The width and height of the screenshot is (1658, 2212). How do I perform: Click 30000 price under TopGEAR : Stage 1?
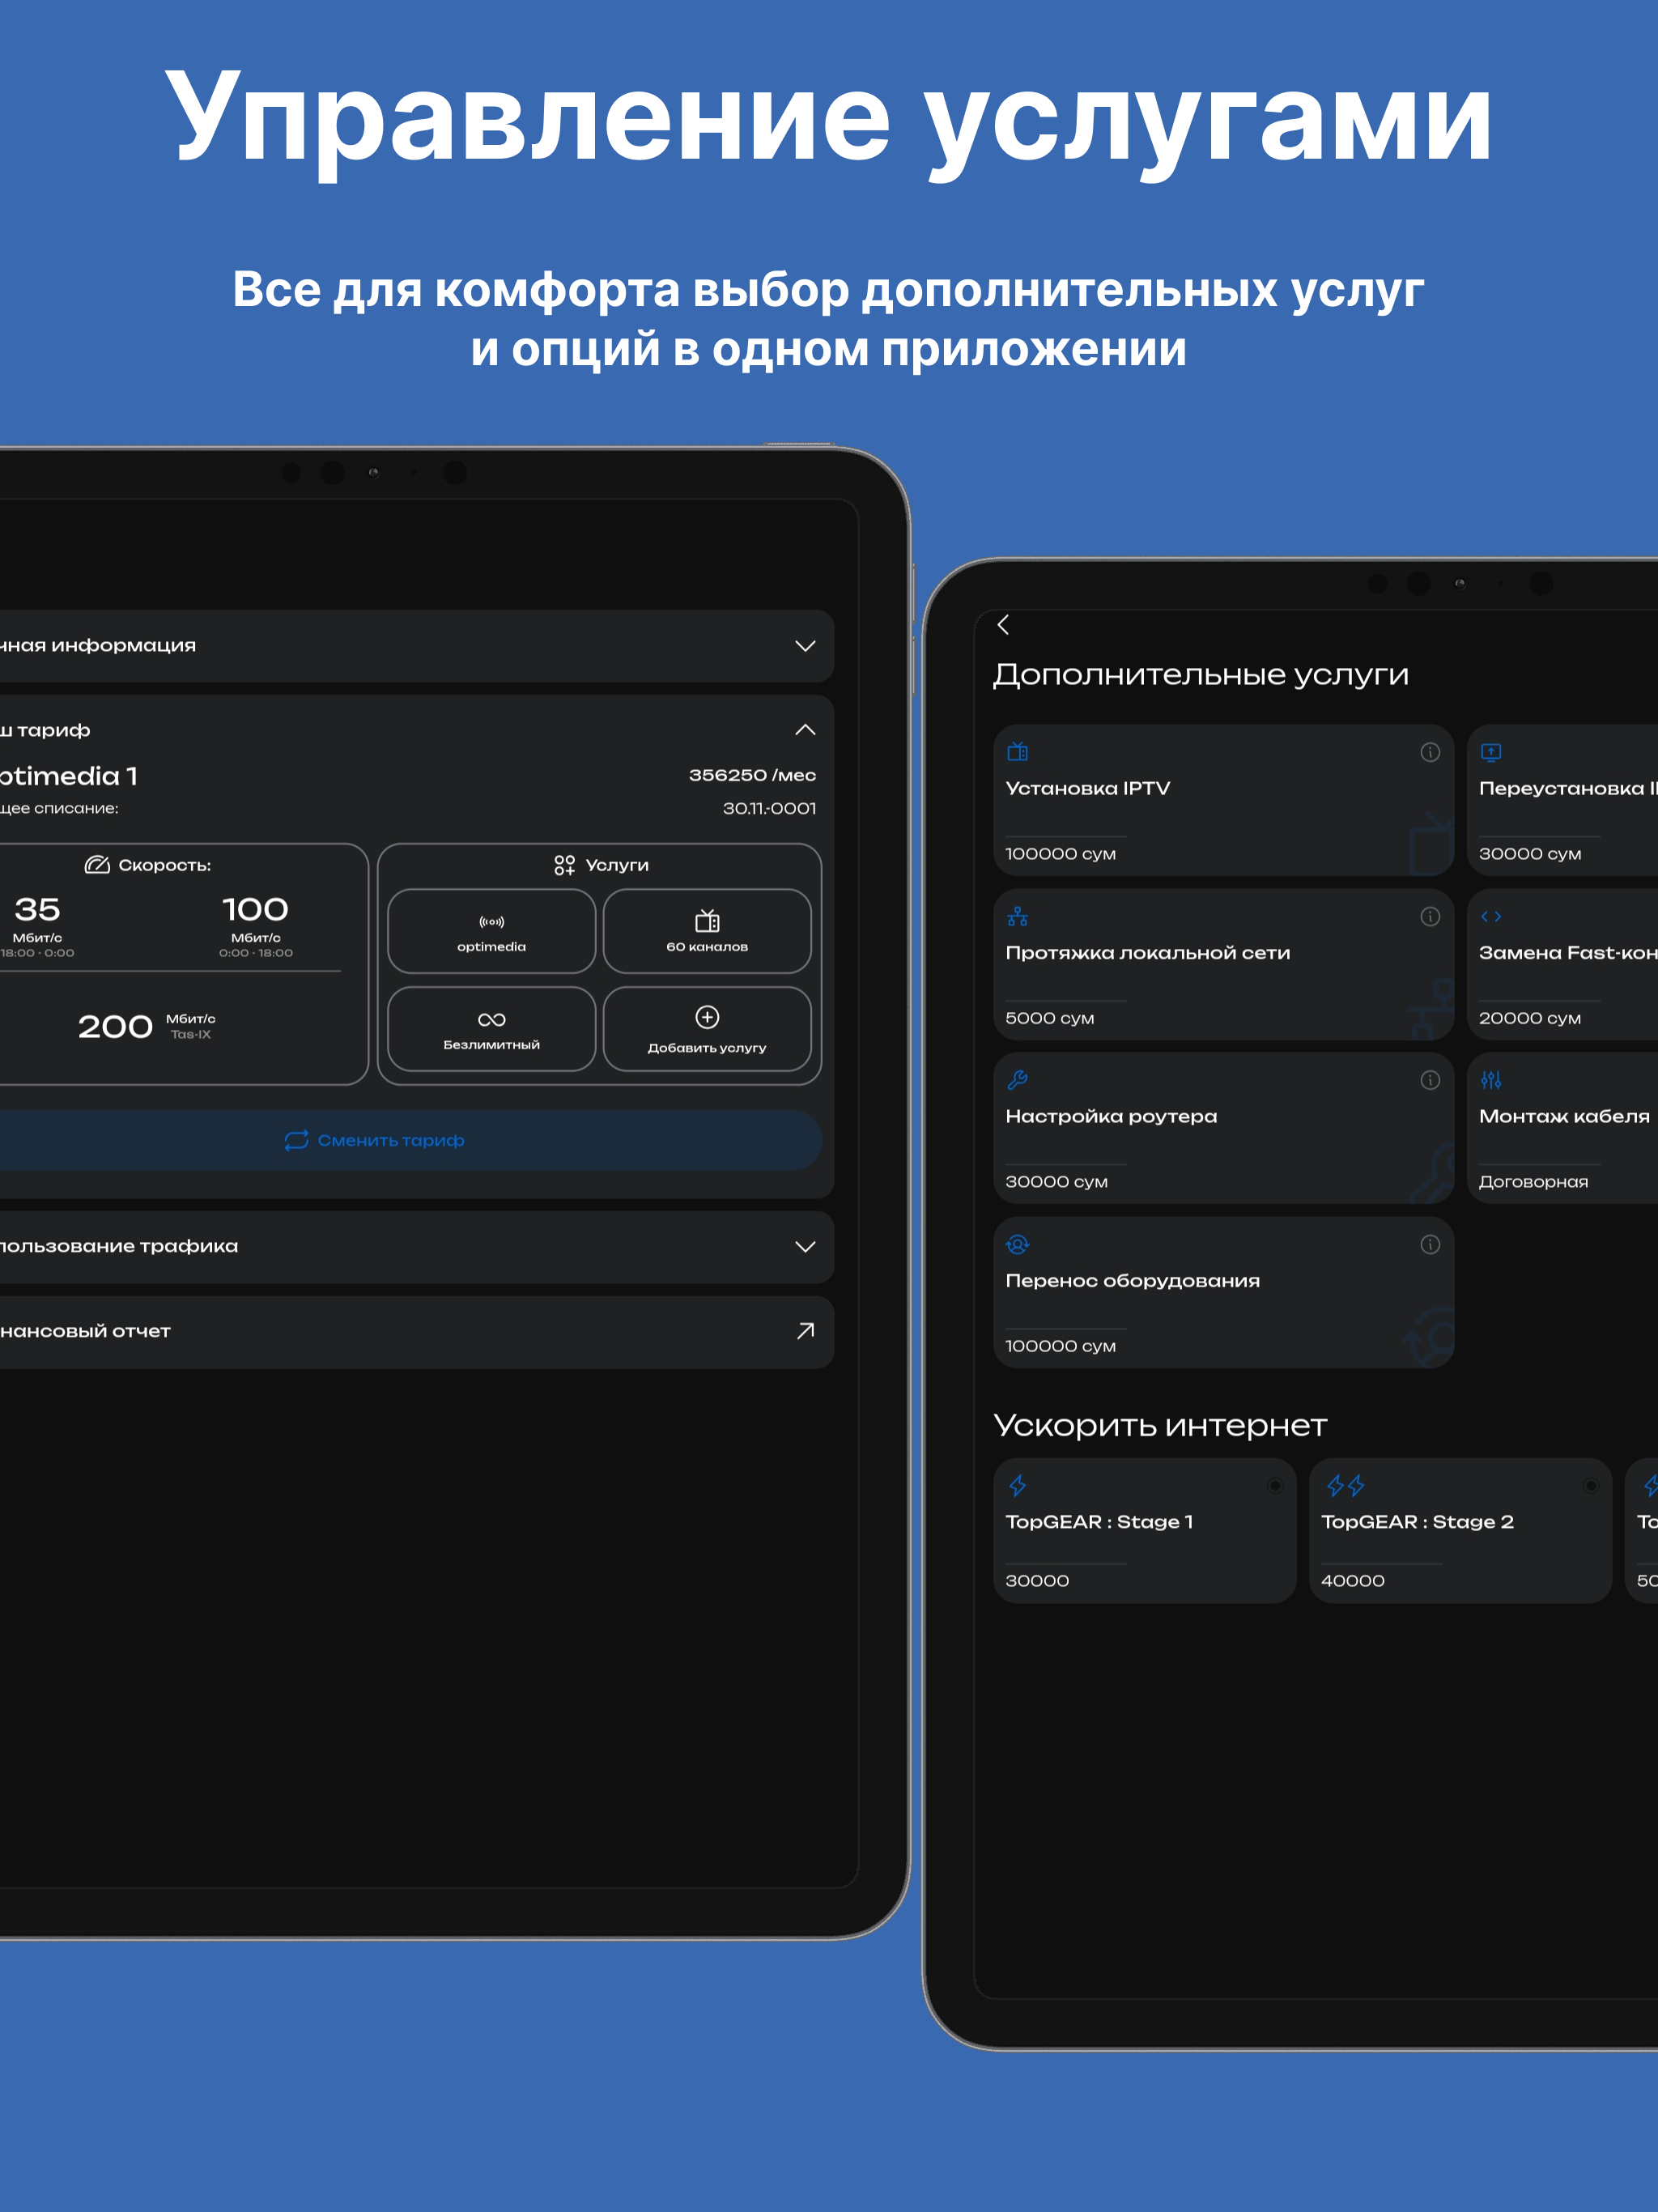(1037, 1581)
